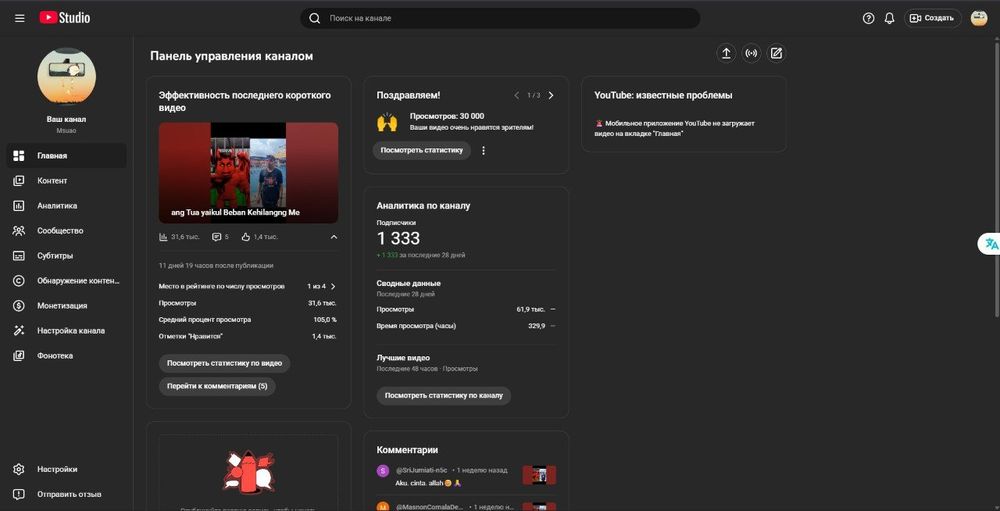Click the '@SriJumiati-n5c' username

[x=422, y=470]
